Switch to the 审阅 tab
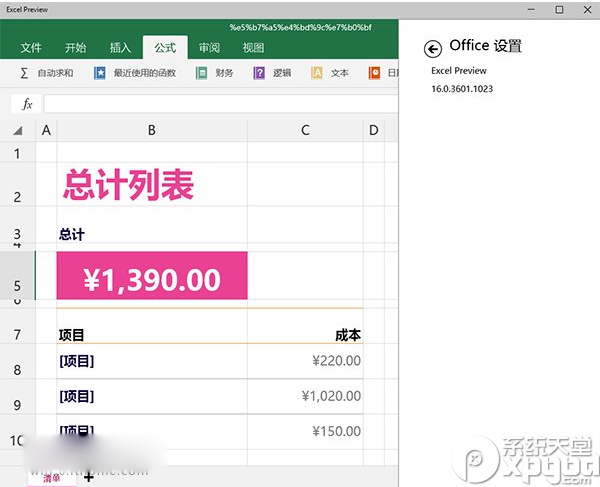The height and width of the screenshot is (487, 600). [x=209, y=47]
